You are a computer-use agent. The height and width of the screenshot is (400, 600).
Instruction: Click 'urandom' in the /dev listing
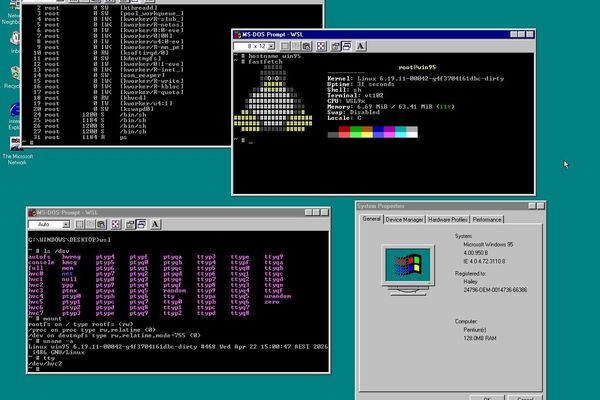pos(277,296)
